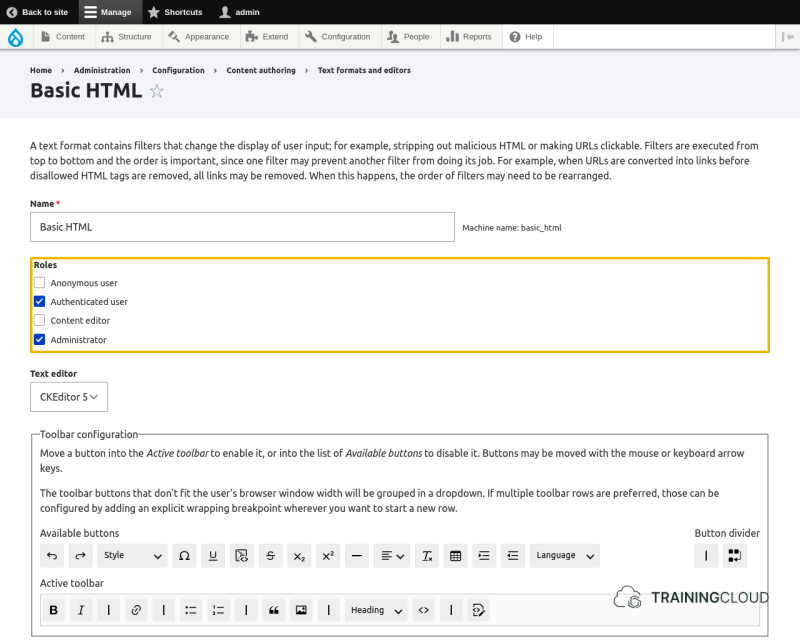Add Basic HTML to shortcuts with star
The image size is (800, 640).
point(157,91)
